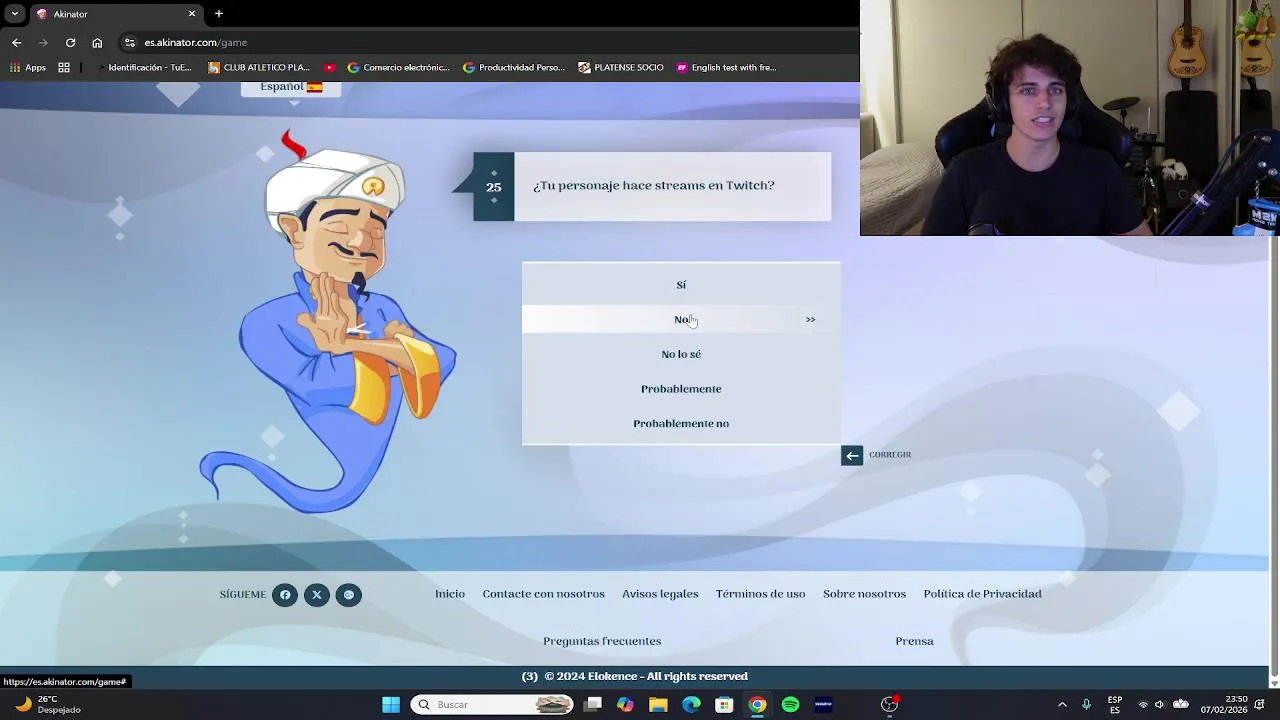
Task: Open Task View on the taskbar
Action: coord(593,705)
